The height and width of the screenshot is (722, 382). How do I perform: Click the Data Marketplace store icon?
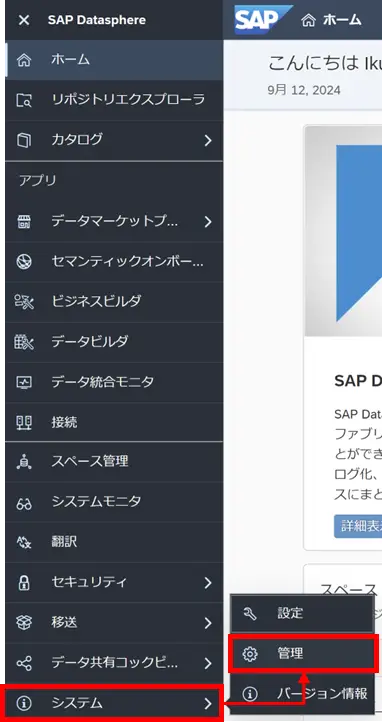click(x=23, y=222)
